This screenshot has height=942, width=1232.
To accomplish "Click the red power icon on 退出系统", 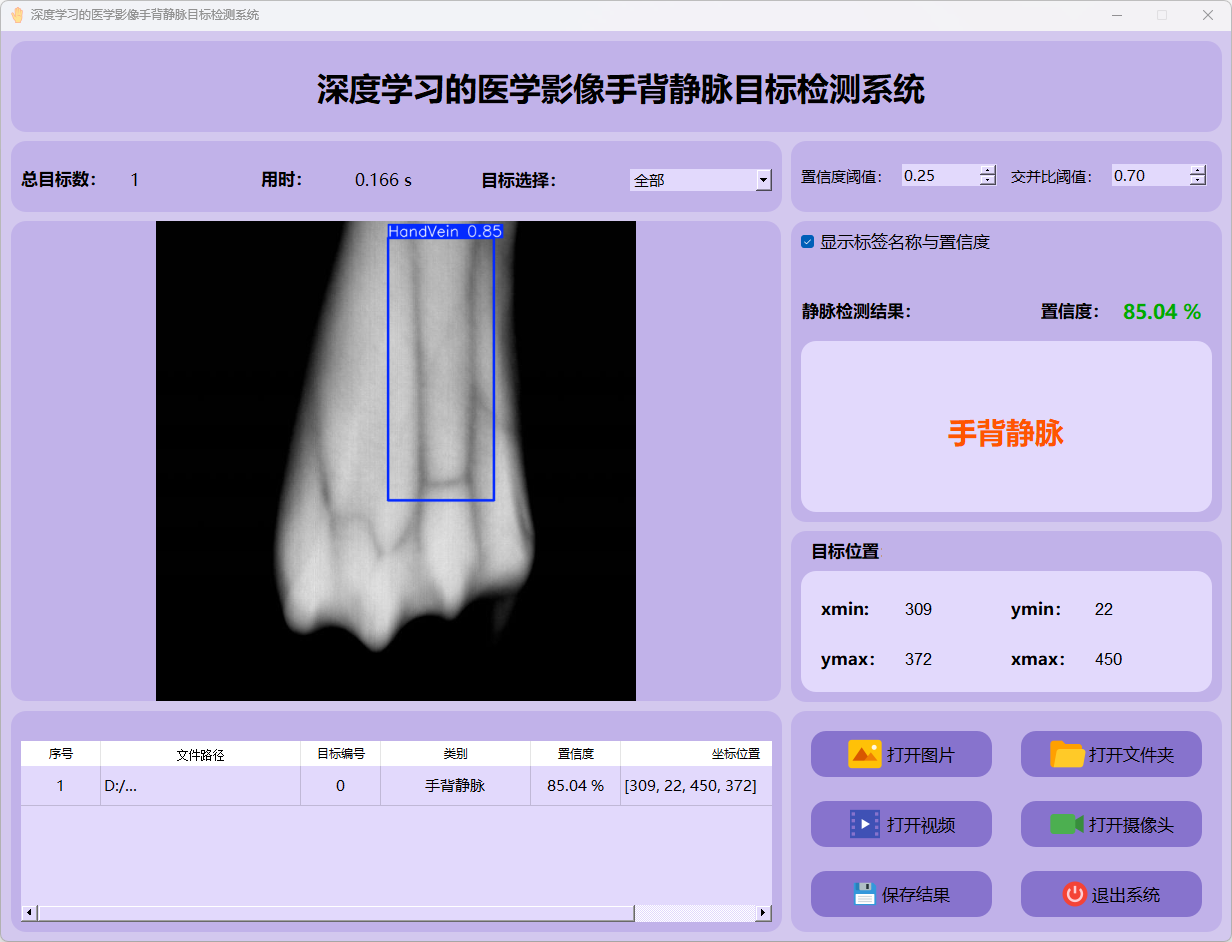I will (1074, 894).
